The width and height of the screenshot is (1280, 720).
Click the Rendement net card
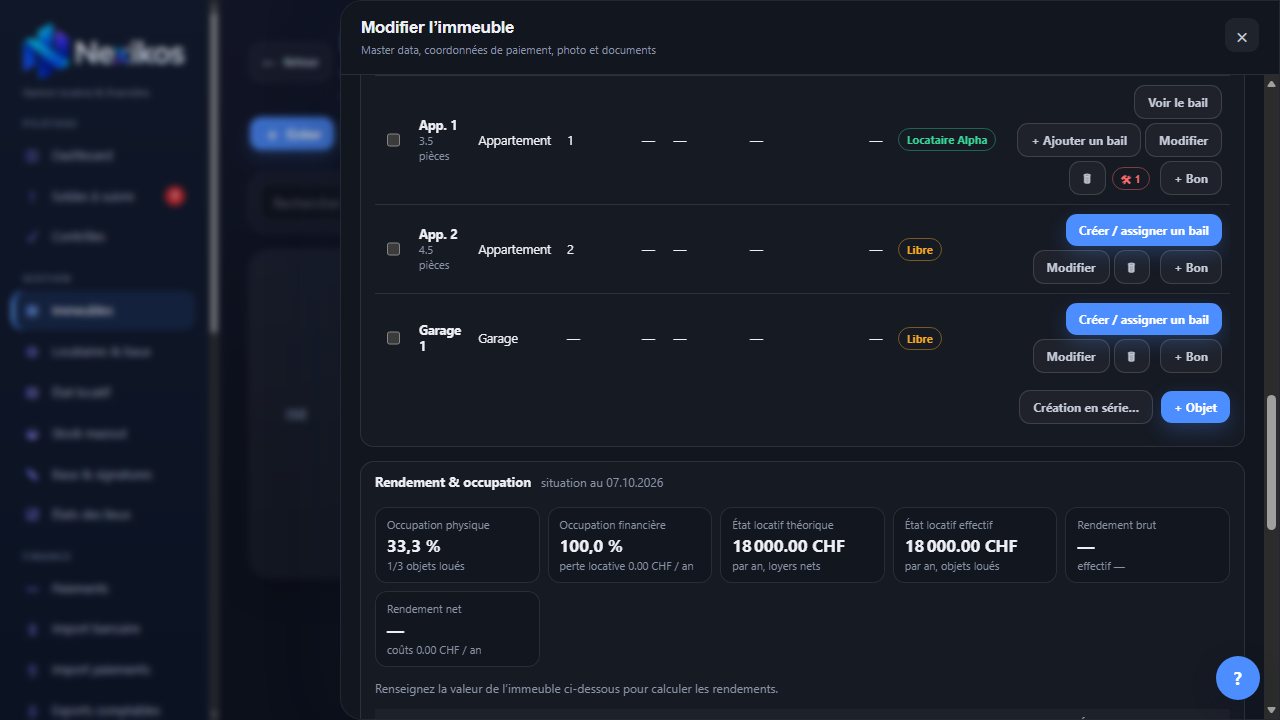(x=457, y=629)
